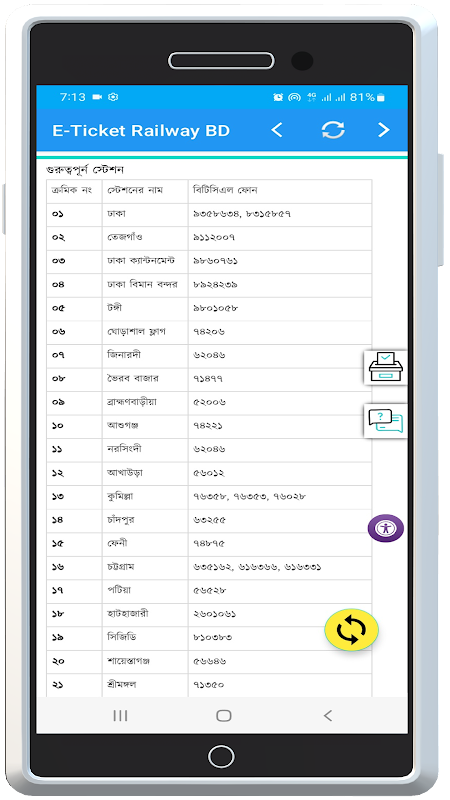The image size is (450, 800).
Task: Select station জিনারদী
Action: click(x=124, y=355)
